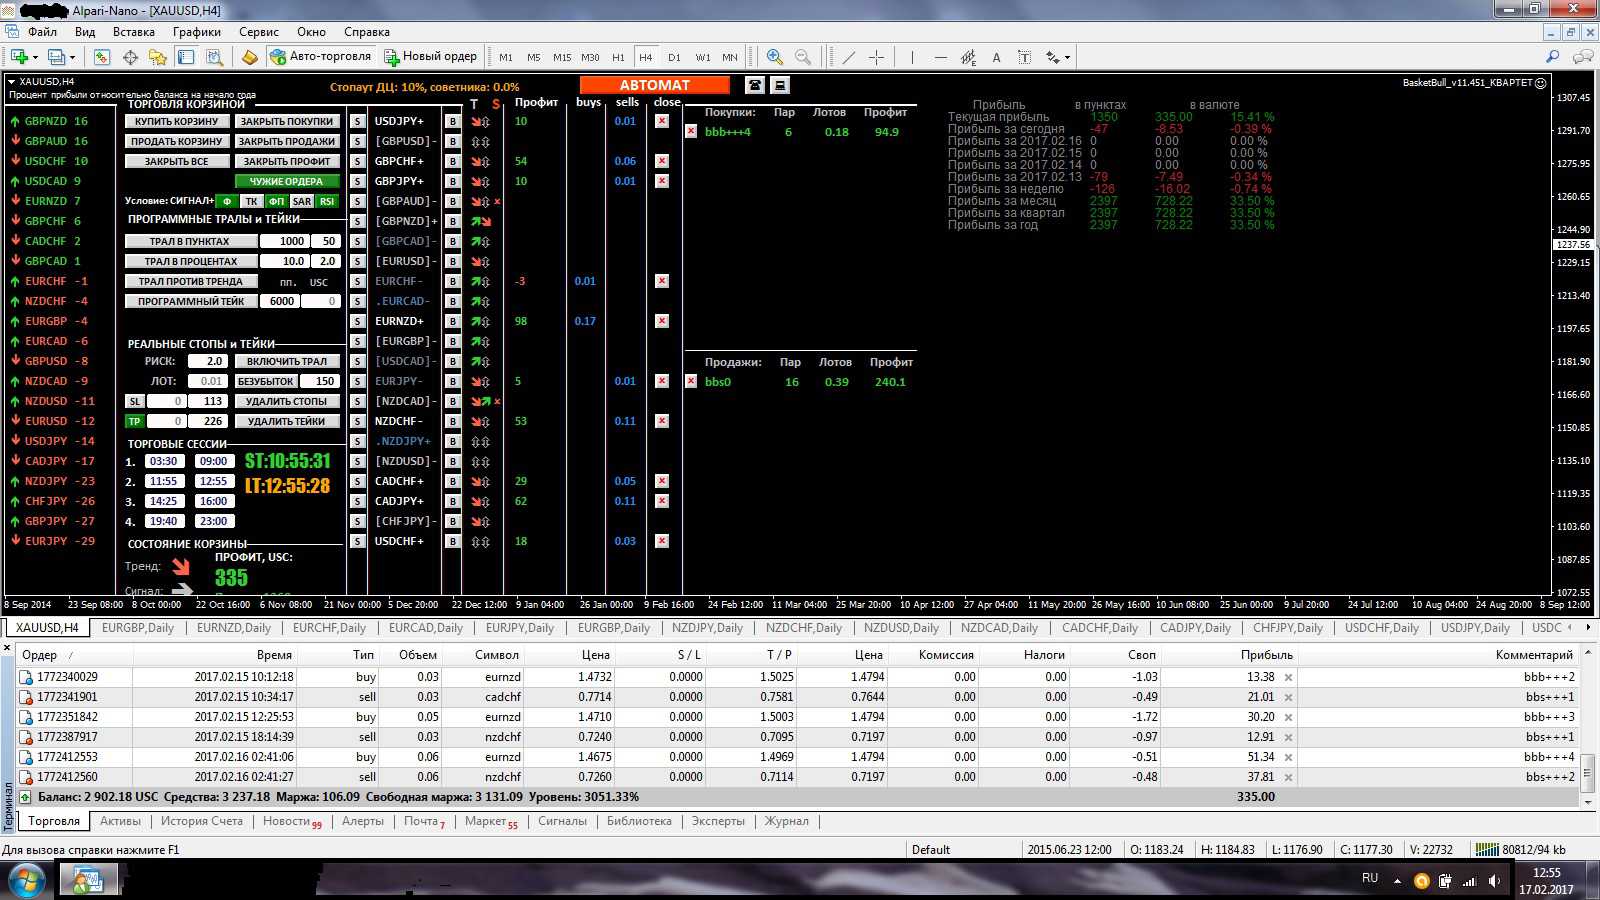Expand the new chart dropdown arrow
The height and width of the screenshot is (900, 1600).
(x=35, y=57)
